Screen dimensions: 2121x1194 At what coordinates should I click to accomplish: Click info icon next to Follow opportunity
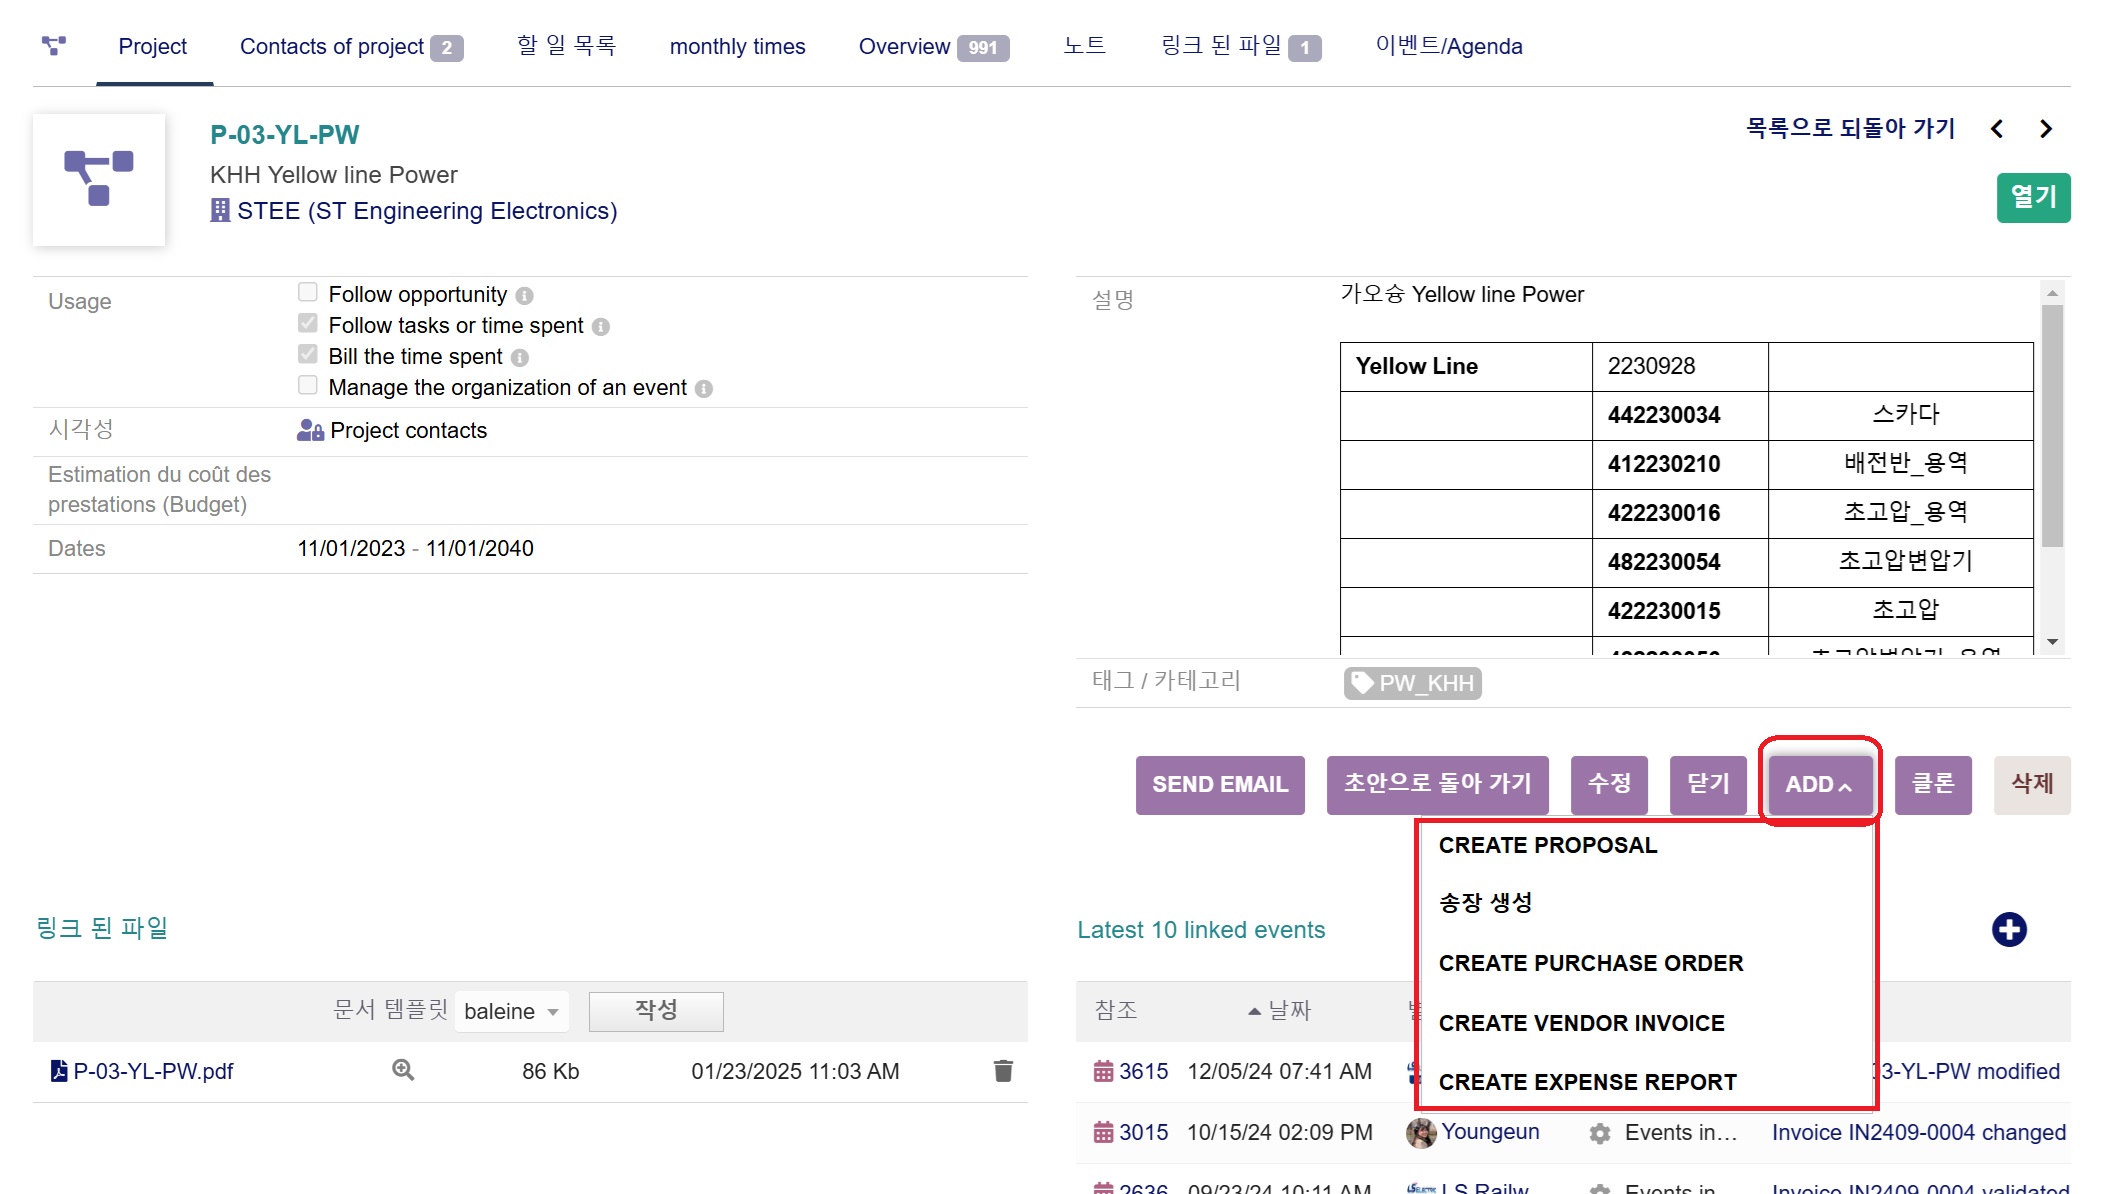click(524, 296)
